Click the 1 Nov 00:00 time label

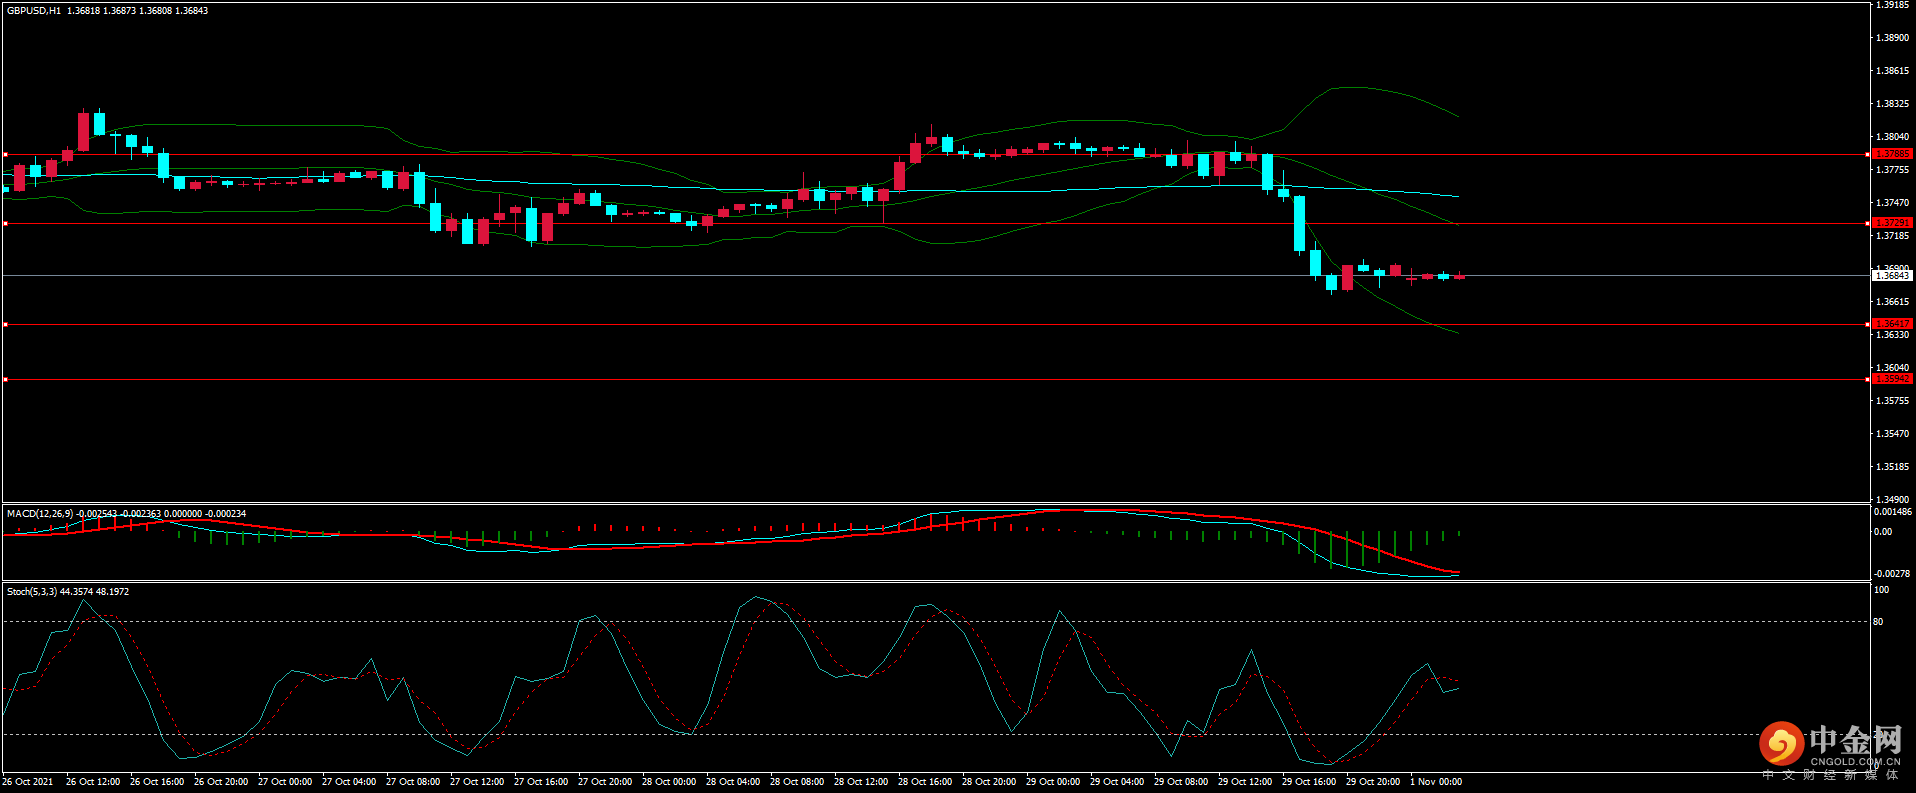(x=1436, y=782)
